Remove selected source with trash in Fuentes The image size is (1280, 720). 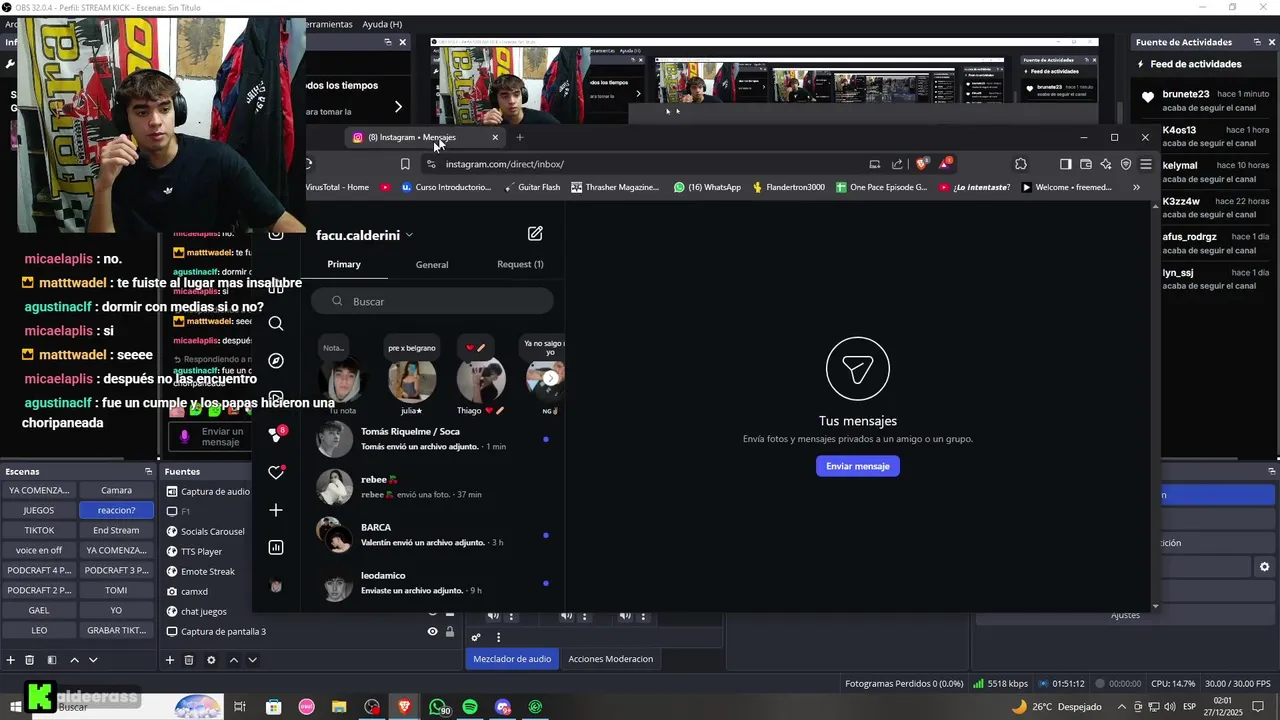coord(189,660)
